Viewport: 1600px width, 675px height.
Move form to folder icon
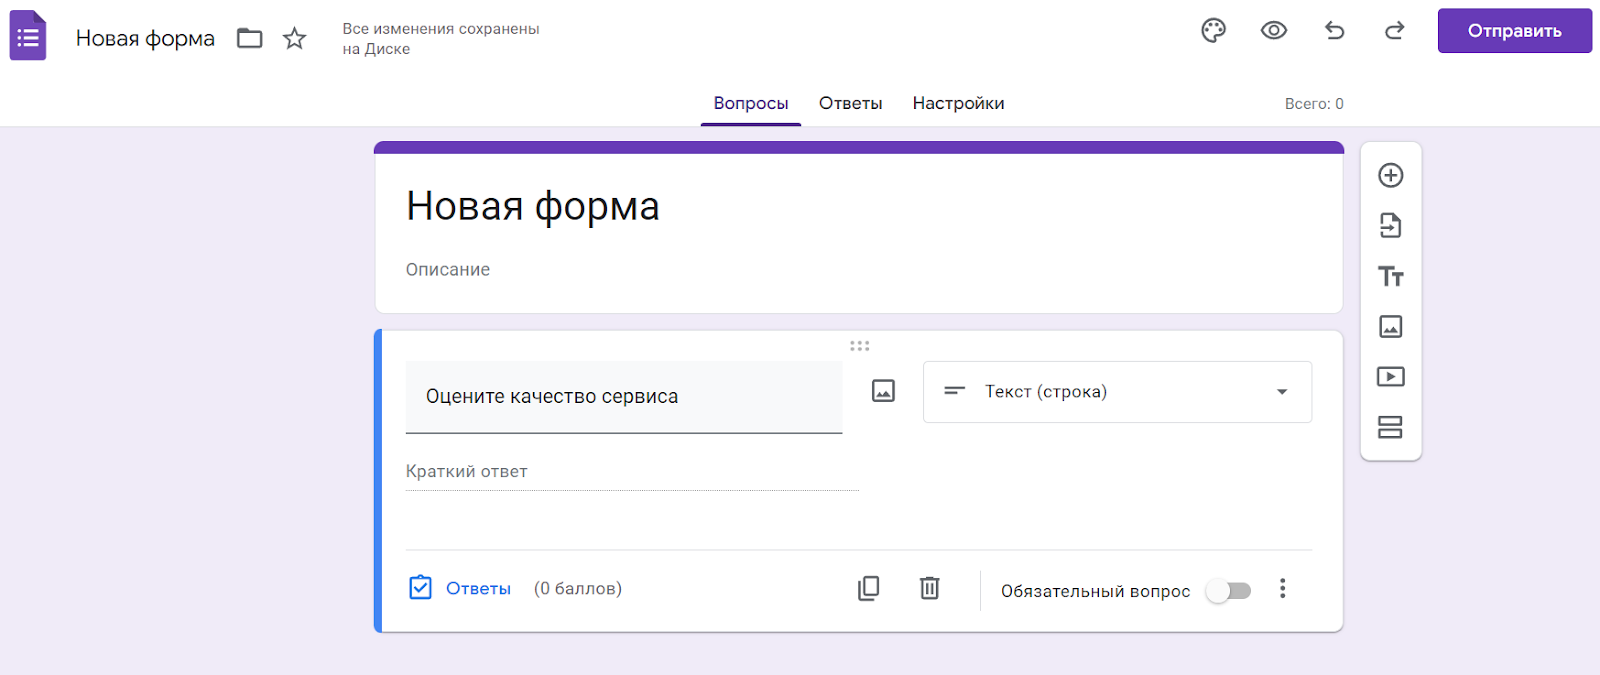coord(249,39)
